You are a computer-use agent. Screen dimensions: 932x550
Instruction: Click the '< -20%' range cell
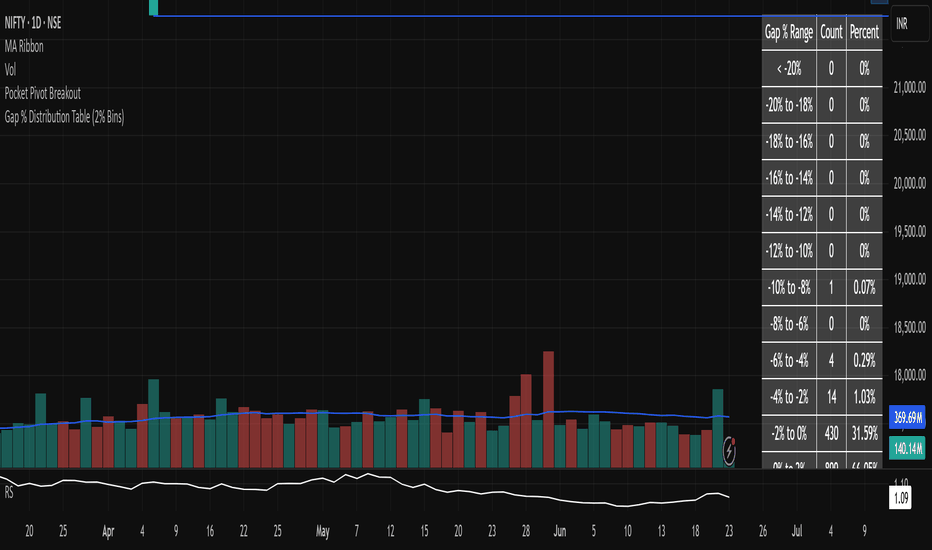pos(789,69)
